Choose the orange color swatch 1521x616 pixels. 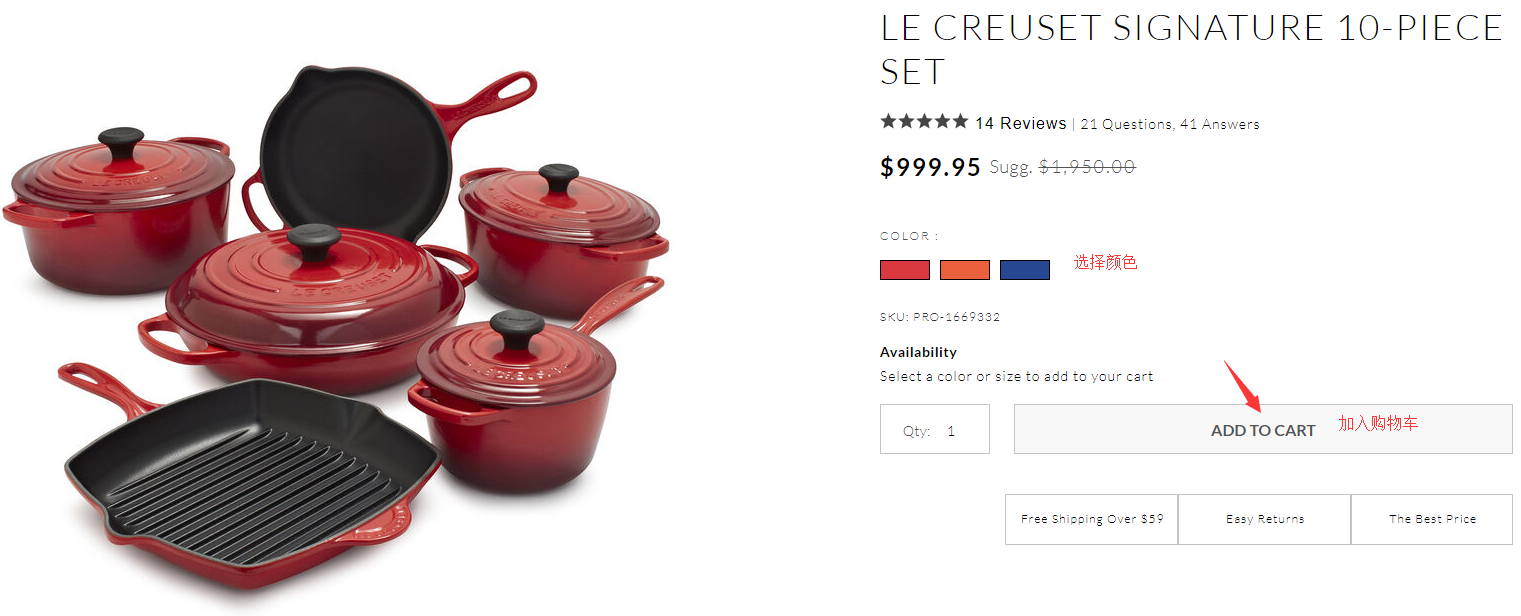coord(964,270)
